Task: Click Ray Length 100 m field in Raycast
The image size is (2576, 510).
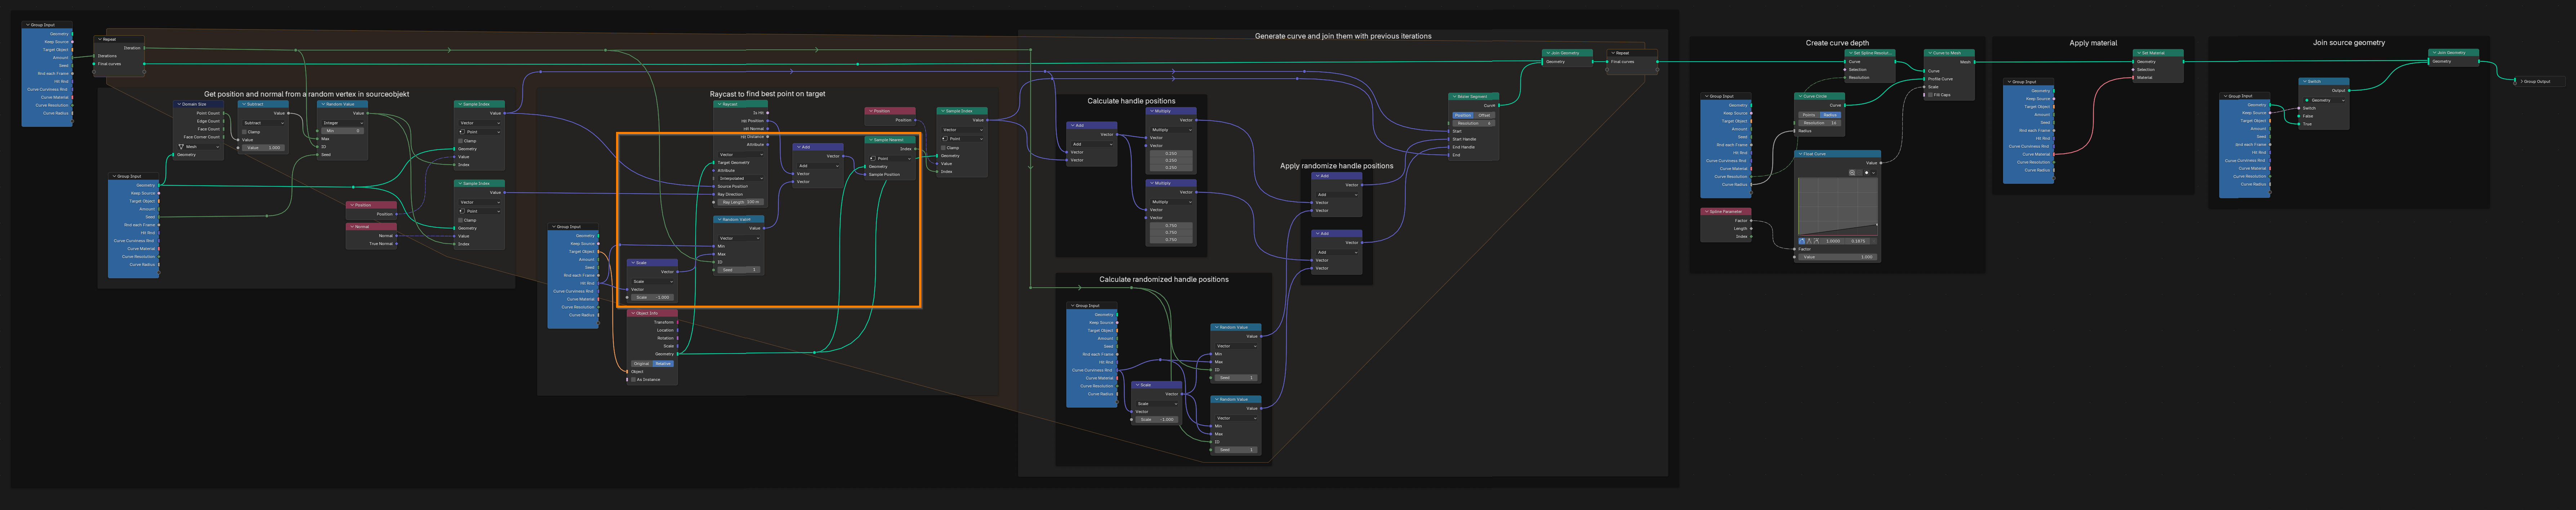Action: coord(741,202)
